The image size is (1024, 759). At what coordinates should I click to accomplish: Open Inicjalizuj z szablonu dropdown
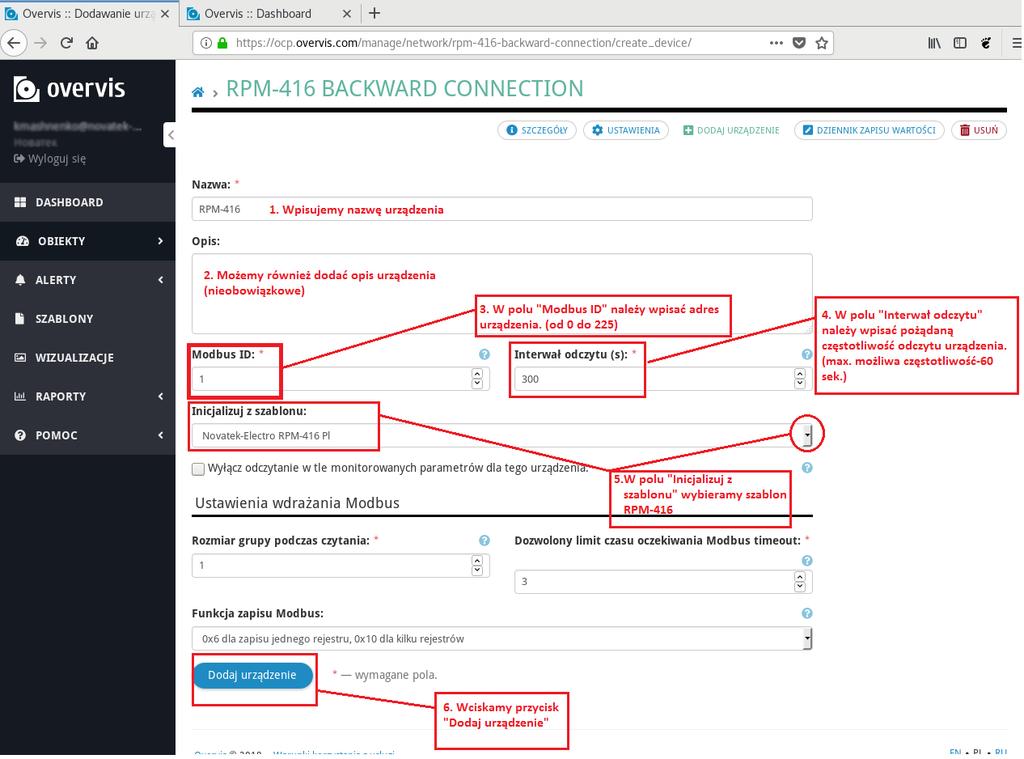(x=502, y=436)
